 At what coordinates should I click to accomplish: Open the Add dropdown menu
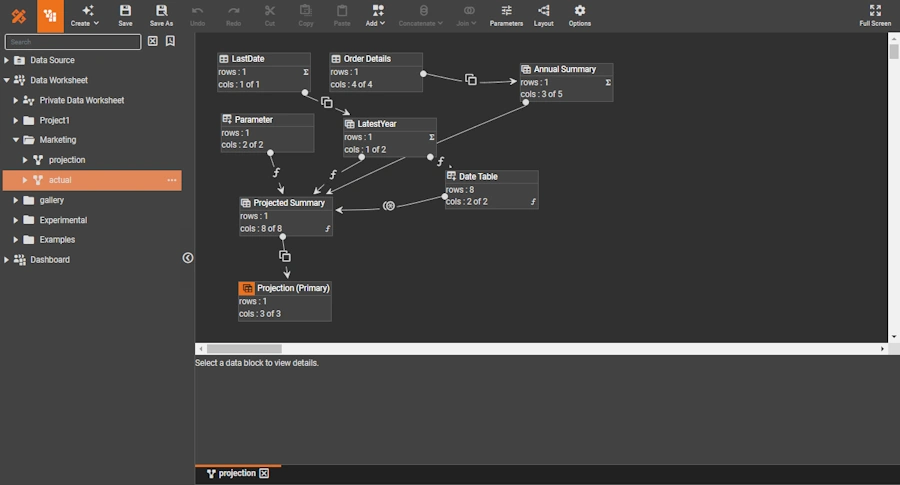coord(377,15)
